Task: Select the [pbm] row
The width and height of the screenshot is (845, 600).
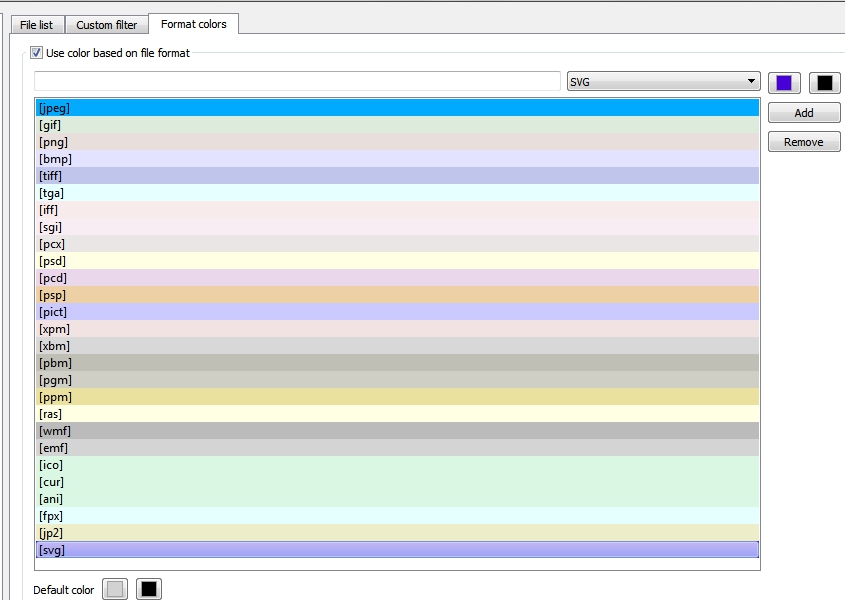Action: tap(397, 363)
